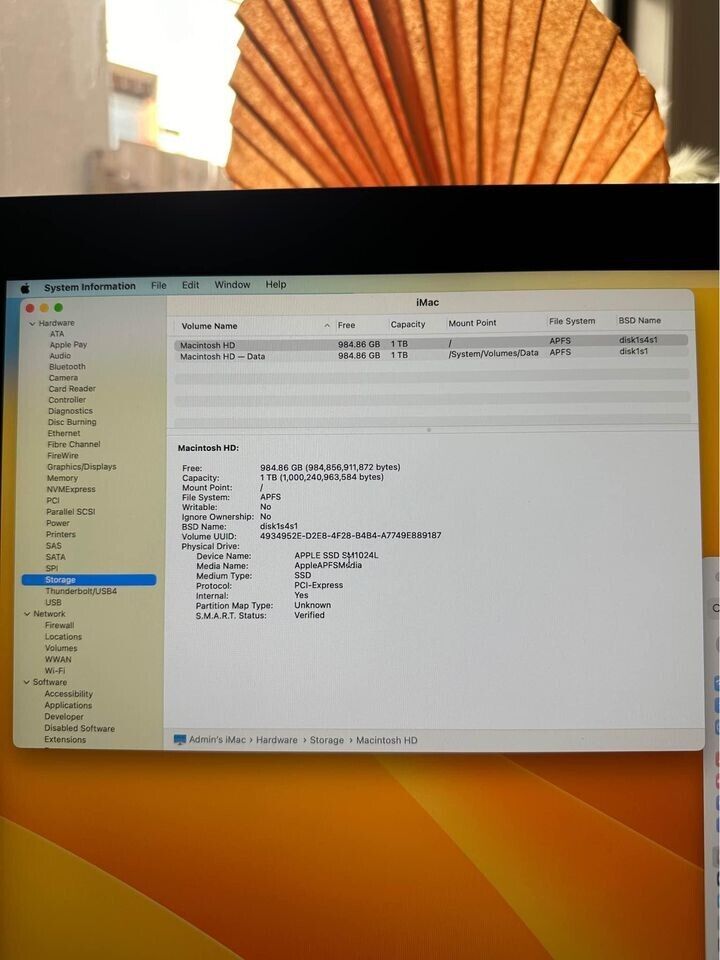Select Disabled Software in the sidebar
The image size is (720, 960).
[79, 728]
